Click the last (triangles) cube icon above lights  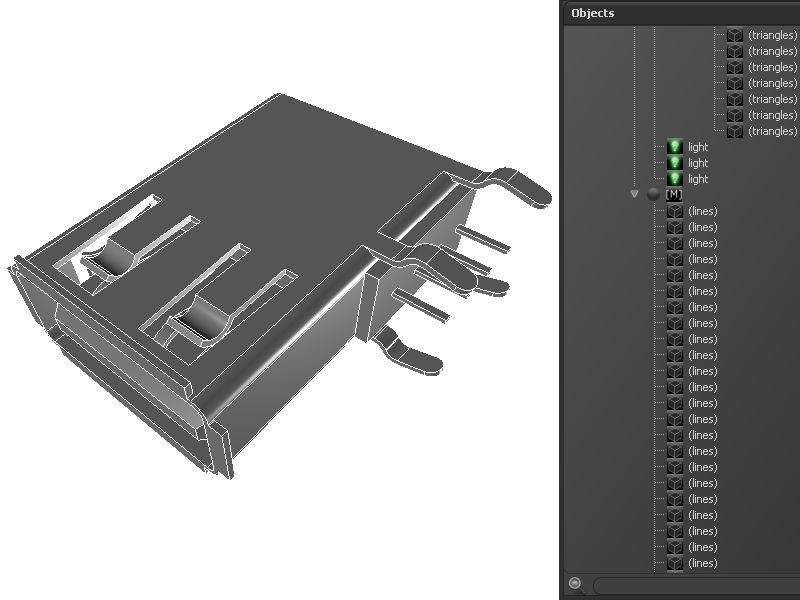735,131
